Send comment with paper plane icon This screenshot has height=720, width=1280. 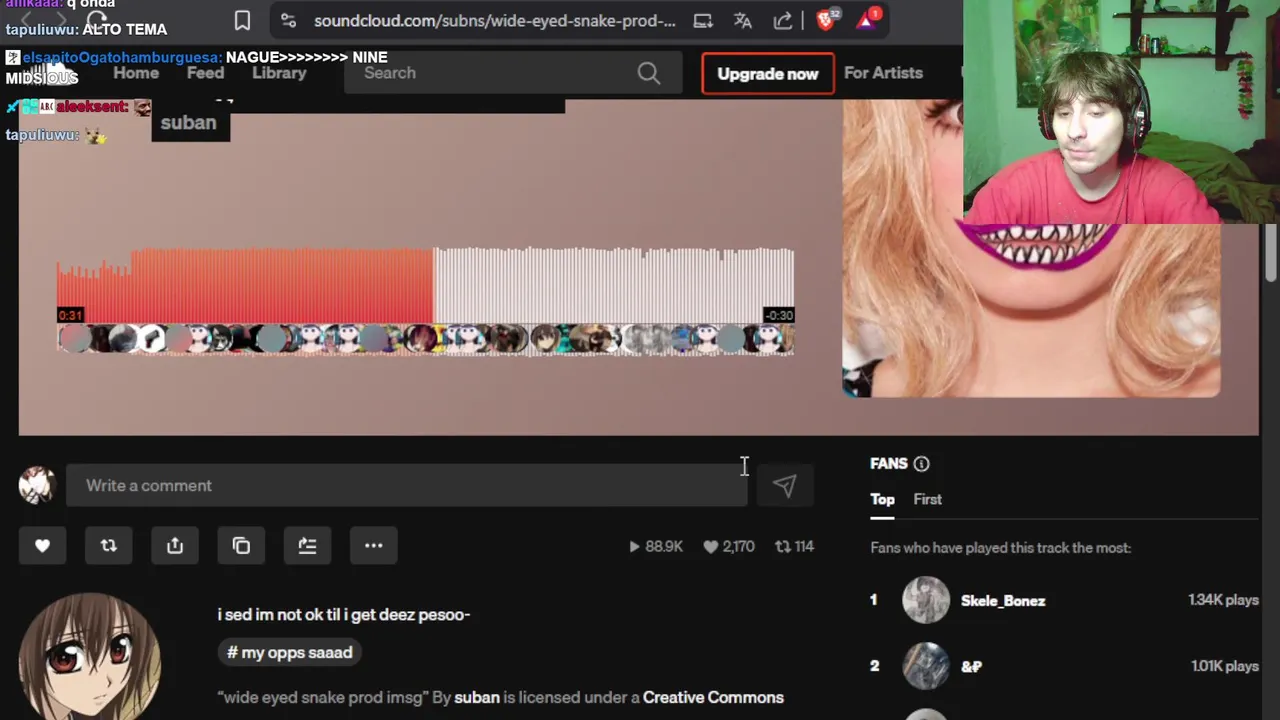click(x=784, y=486)
